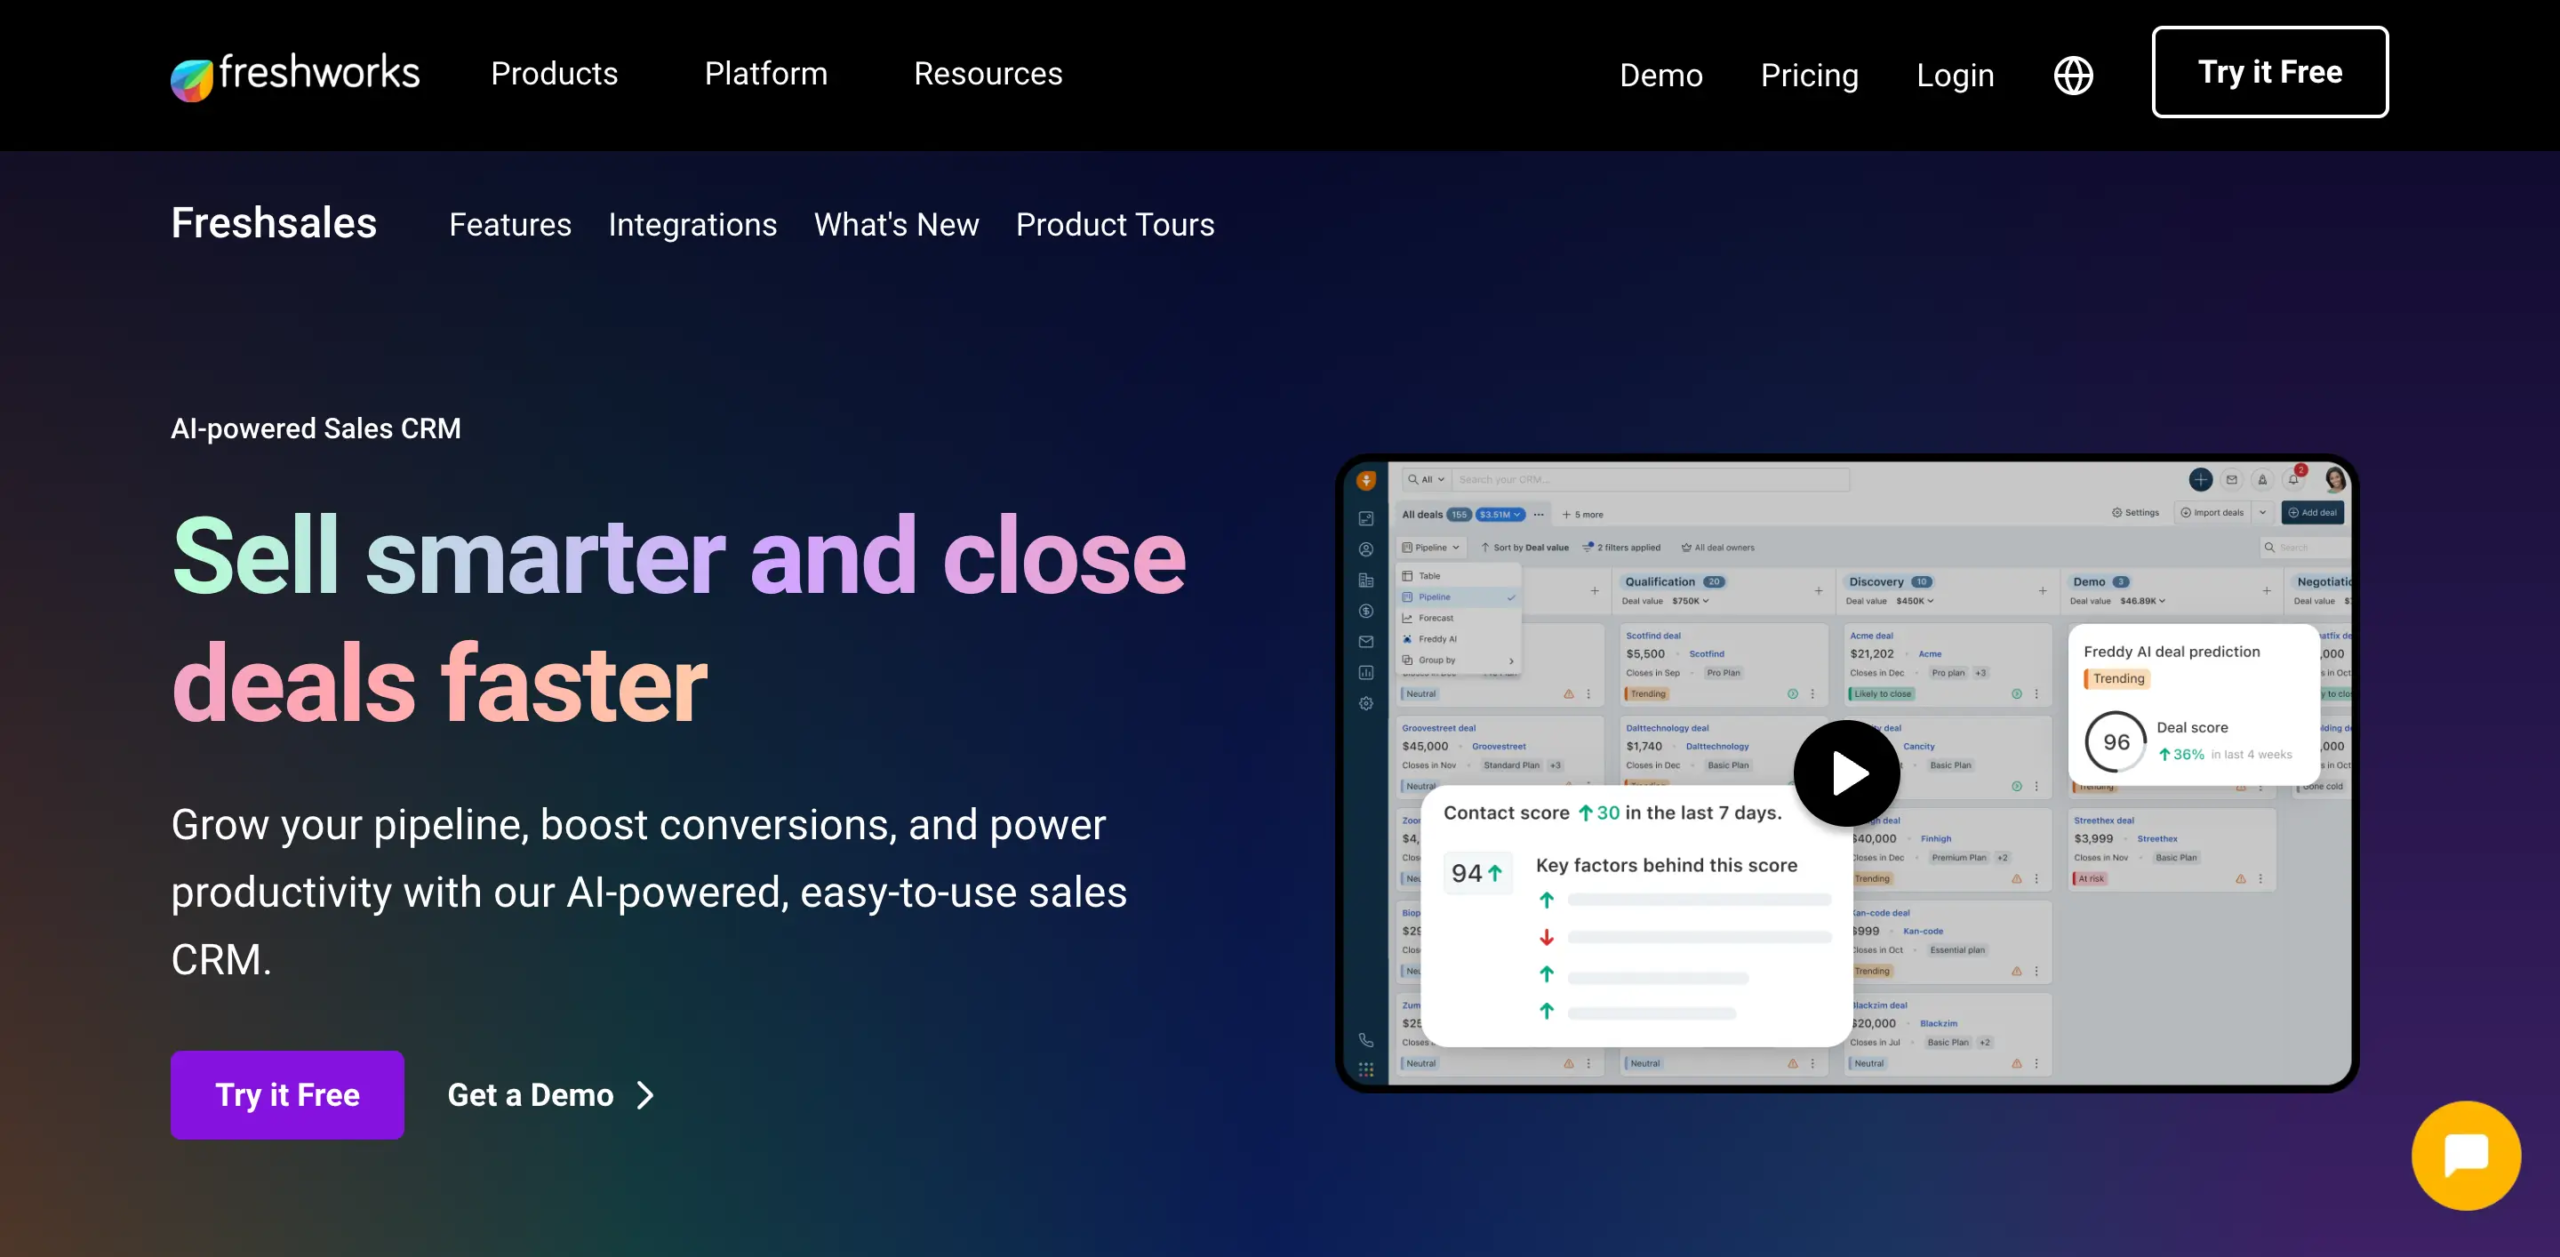Viewport: 2560px width, 1257px height.
Task: Click the blue plus quick-add icon in CRM preview
Action: click(x=2200, y=480)
